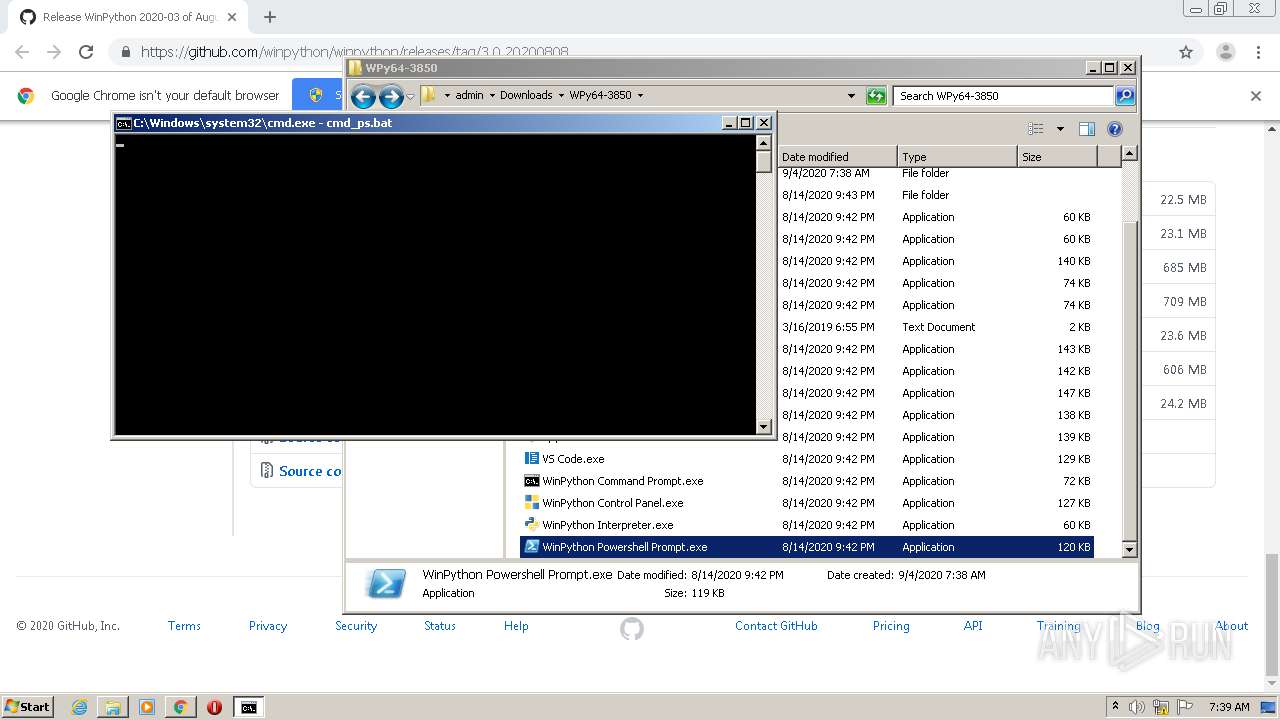Screen dimensions: 1280x720
Task: Go back in the Chrome browser
Action: coord(22,52)
